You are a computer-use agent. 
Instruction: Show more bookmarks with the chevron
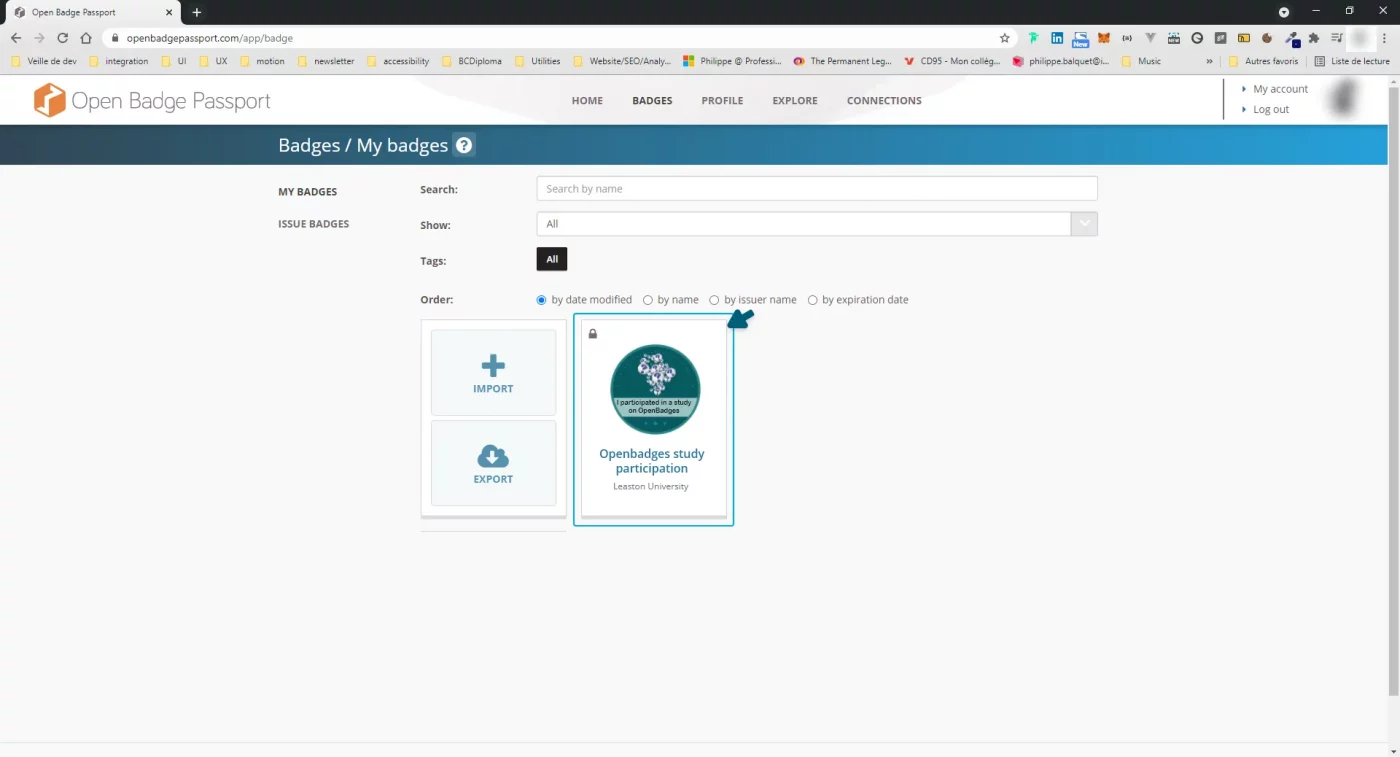tap(1209, 61)
